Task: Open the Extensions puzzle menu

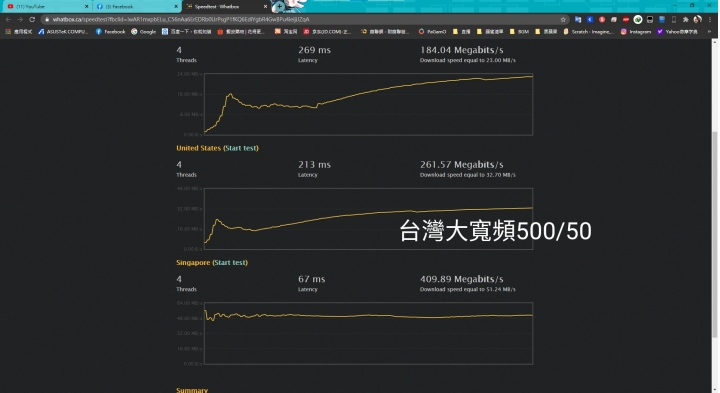Action: [686, 19]
